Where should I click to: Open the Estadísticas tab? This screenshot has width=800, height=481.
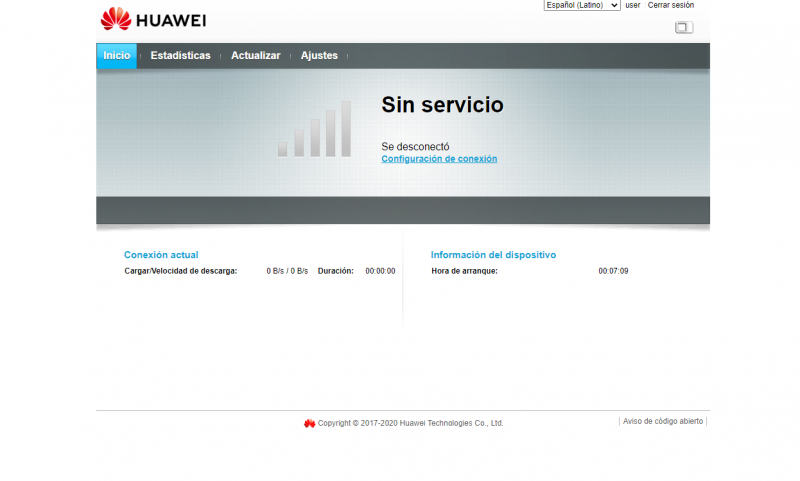[180, 56]
